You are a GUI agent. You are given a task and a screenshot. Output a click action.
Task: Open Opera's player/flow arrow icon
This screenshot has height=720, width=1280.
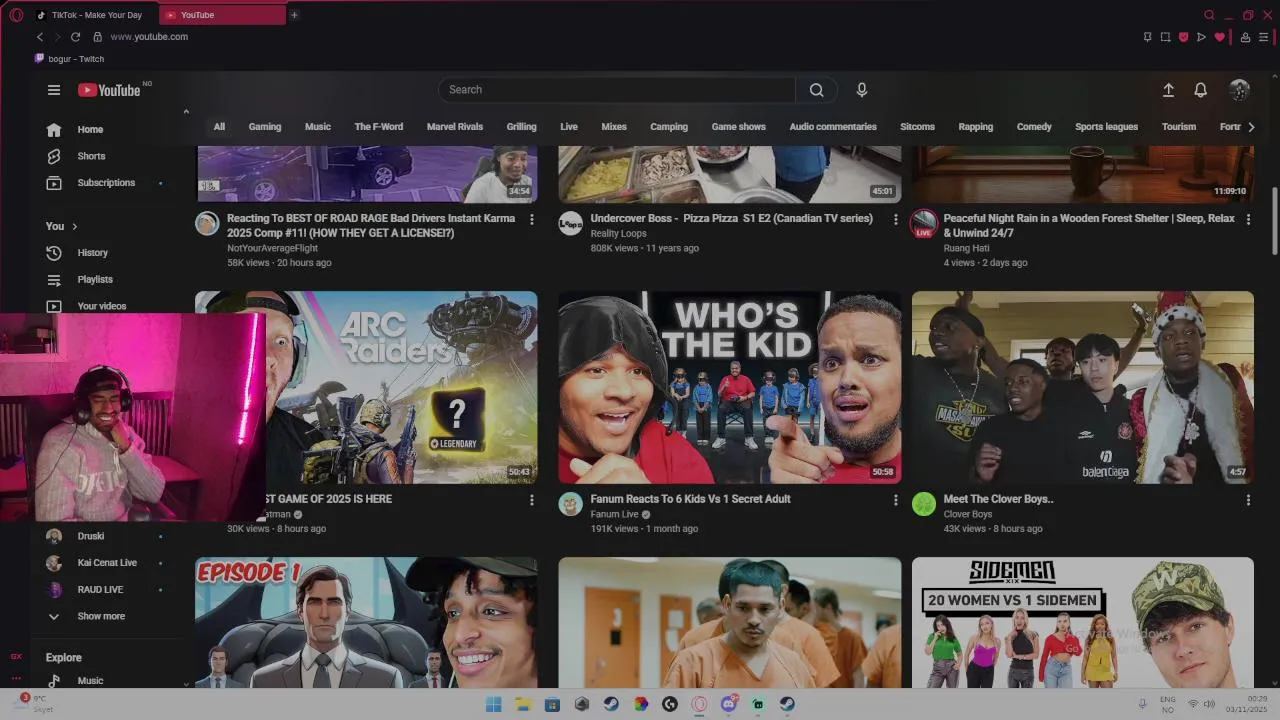[1201, 37]
